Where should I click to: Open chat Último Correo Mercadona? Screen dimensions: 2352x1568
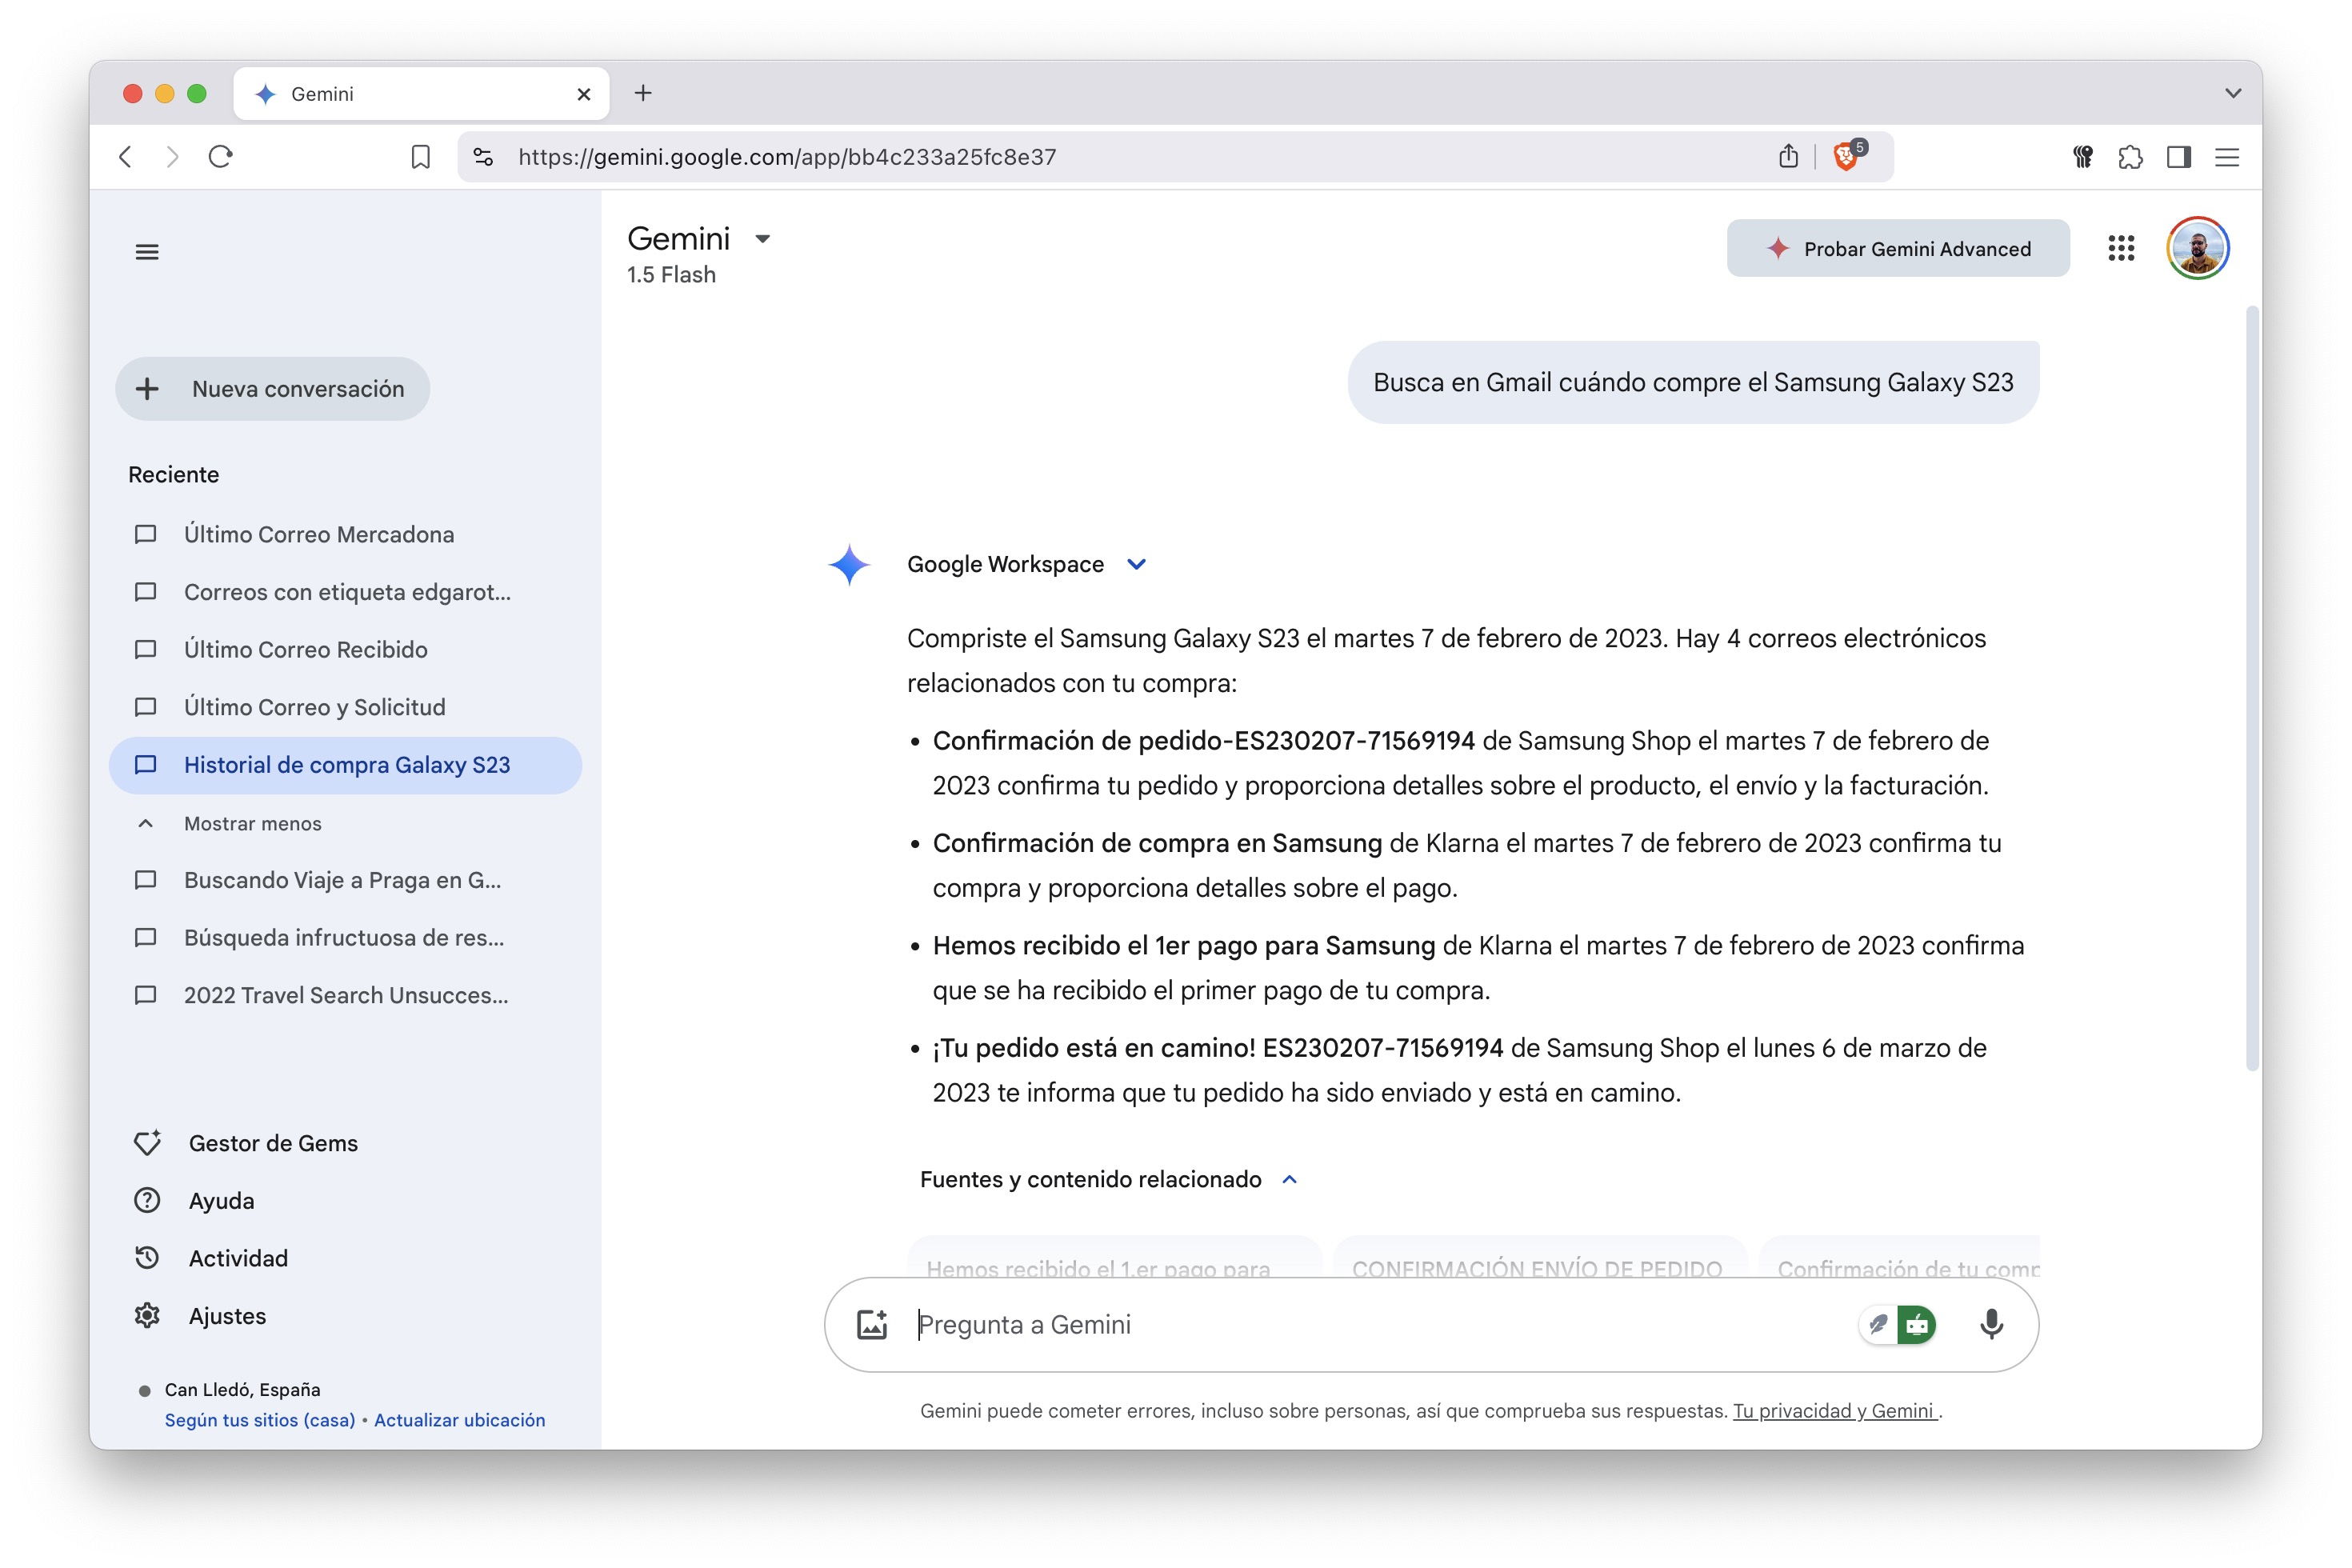click(x=345, y=534)
